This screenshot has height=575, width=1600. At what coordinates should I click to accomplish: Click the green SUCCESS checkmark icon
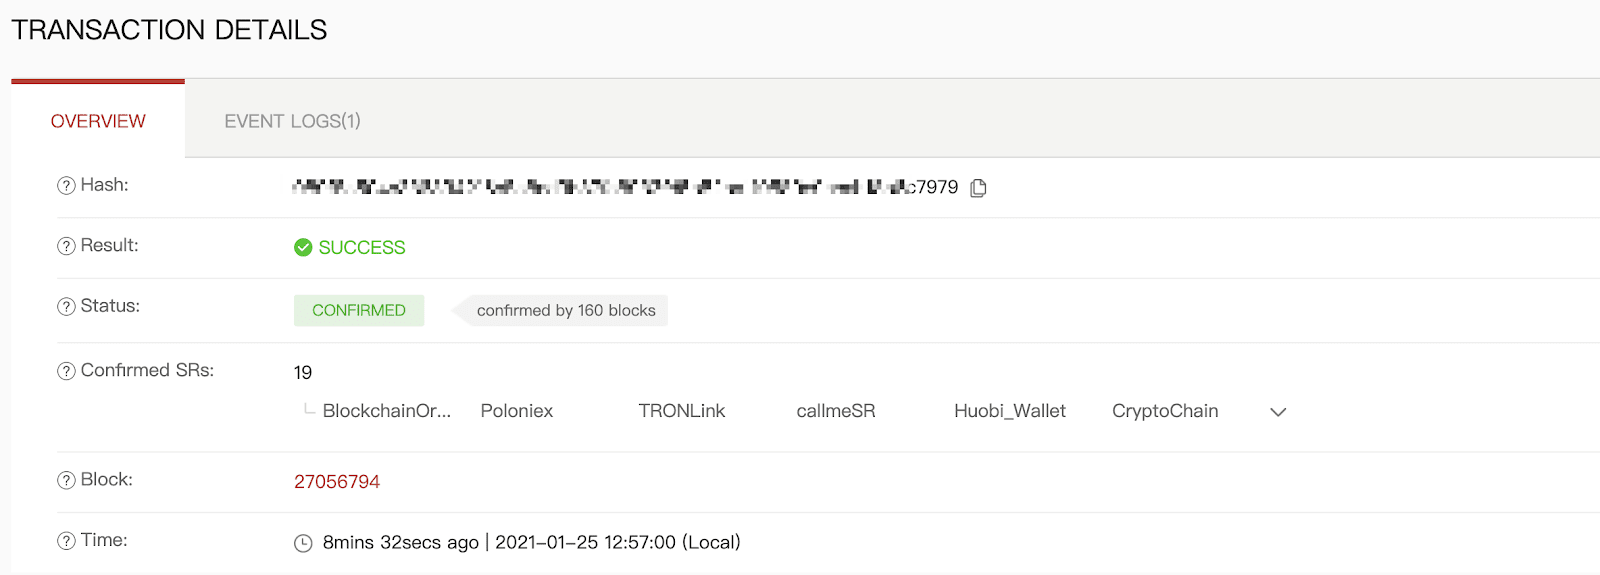pyautogui.click(x=303, y=247)
